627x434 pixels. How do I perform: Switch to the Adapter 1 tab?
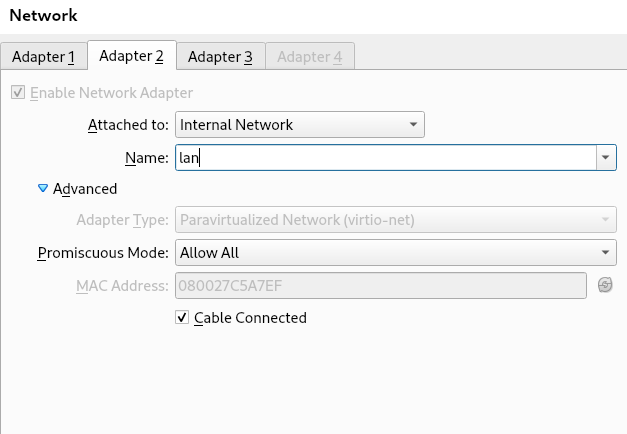(44, 57)
